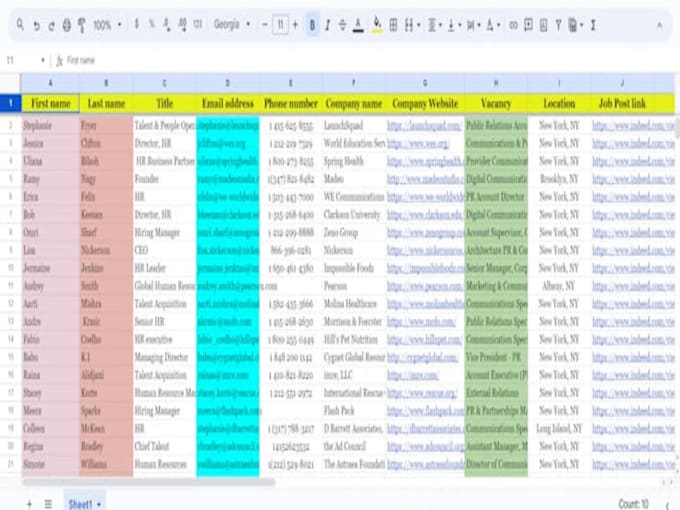Format as percent
This screenshot has height=510, width=680.
pyautogui.click(x=151, y=25)
